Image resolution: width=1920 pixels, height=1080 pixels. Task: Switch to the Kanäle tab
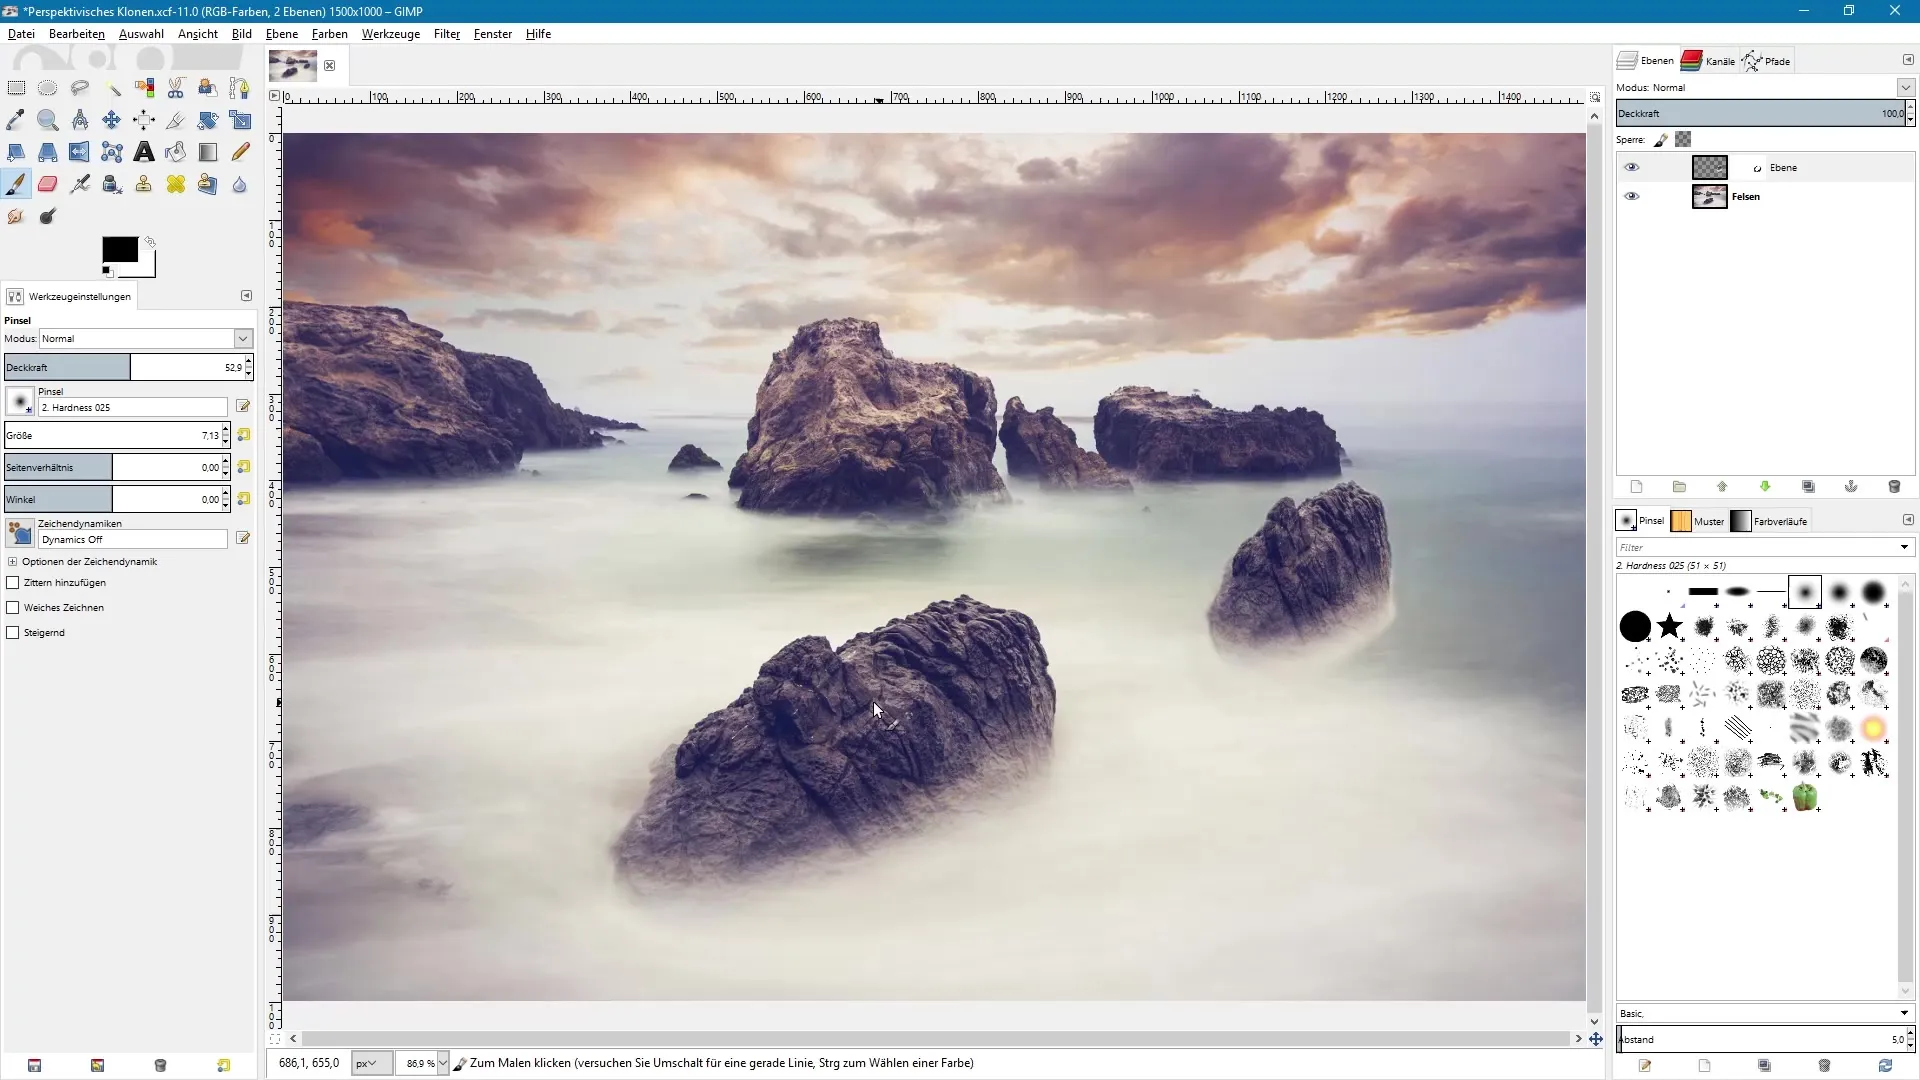(1708, 61)
